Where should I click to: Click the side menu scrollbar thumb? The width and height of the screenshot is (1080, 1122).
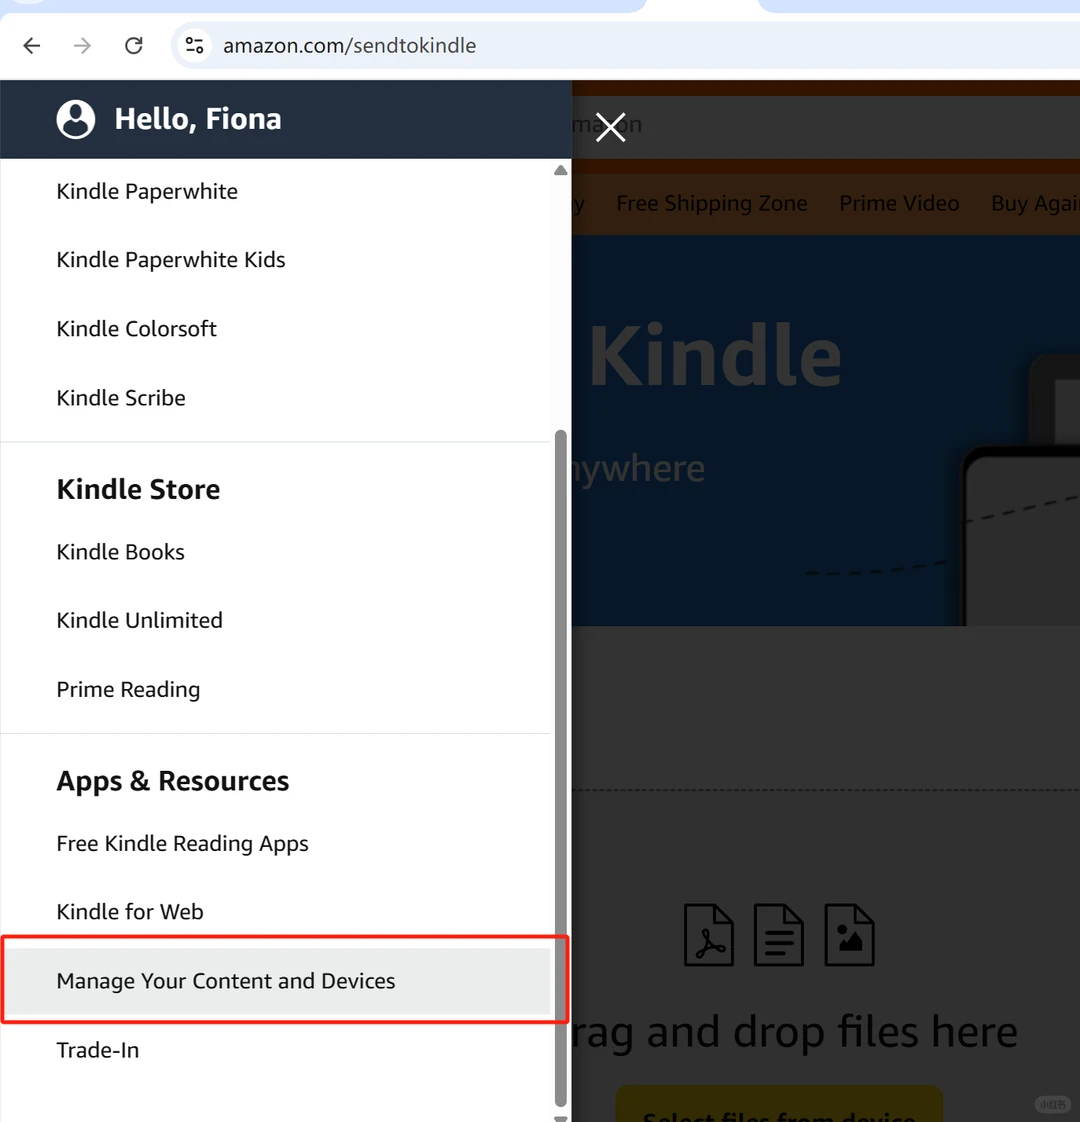click(561, 768)
